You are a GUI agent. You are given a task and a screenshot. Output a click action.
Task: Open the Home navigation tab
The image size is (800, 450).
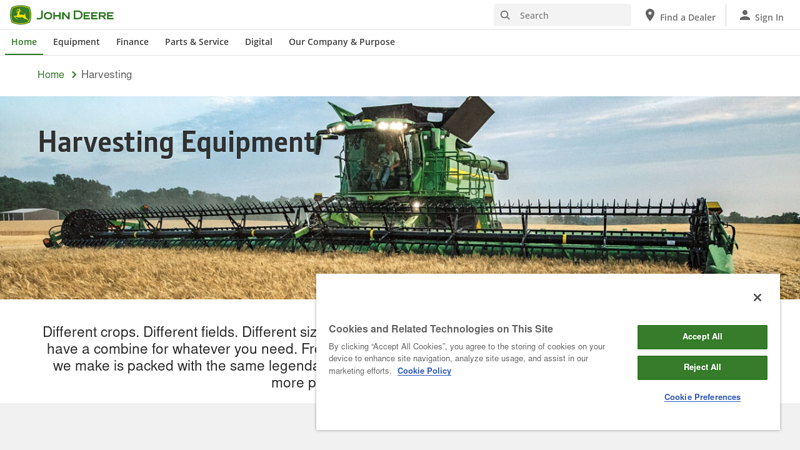24,42
